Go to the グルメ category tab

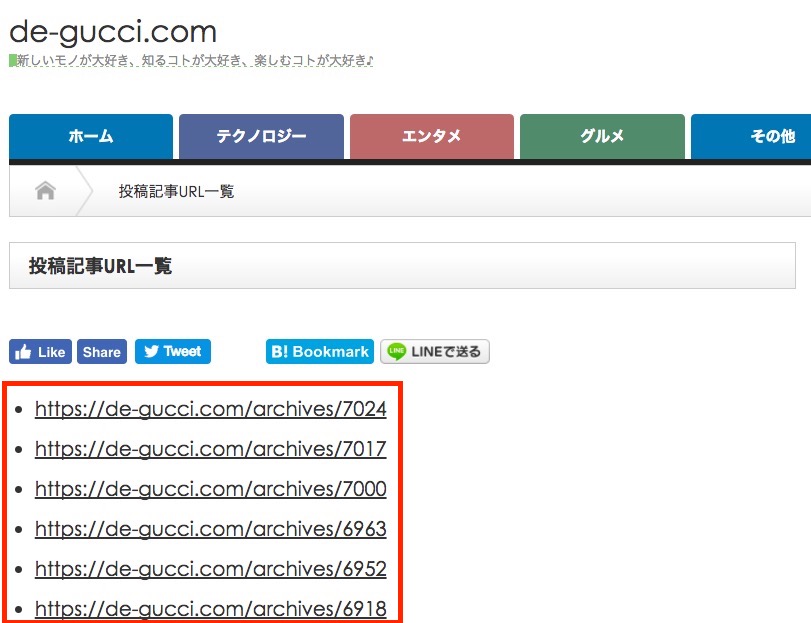tap(602, 137)
